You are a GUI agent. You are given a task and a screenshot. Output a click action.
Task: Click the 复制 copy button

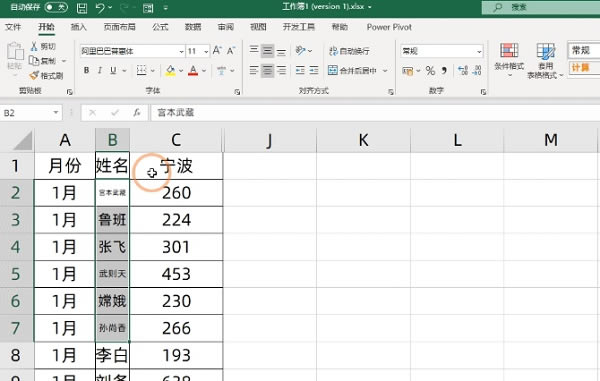pyautogui.click(x=43, y=60)
